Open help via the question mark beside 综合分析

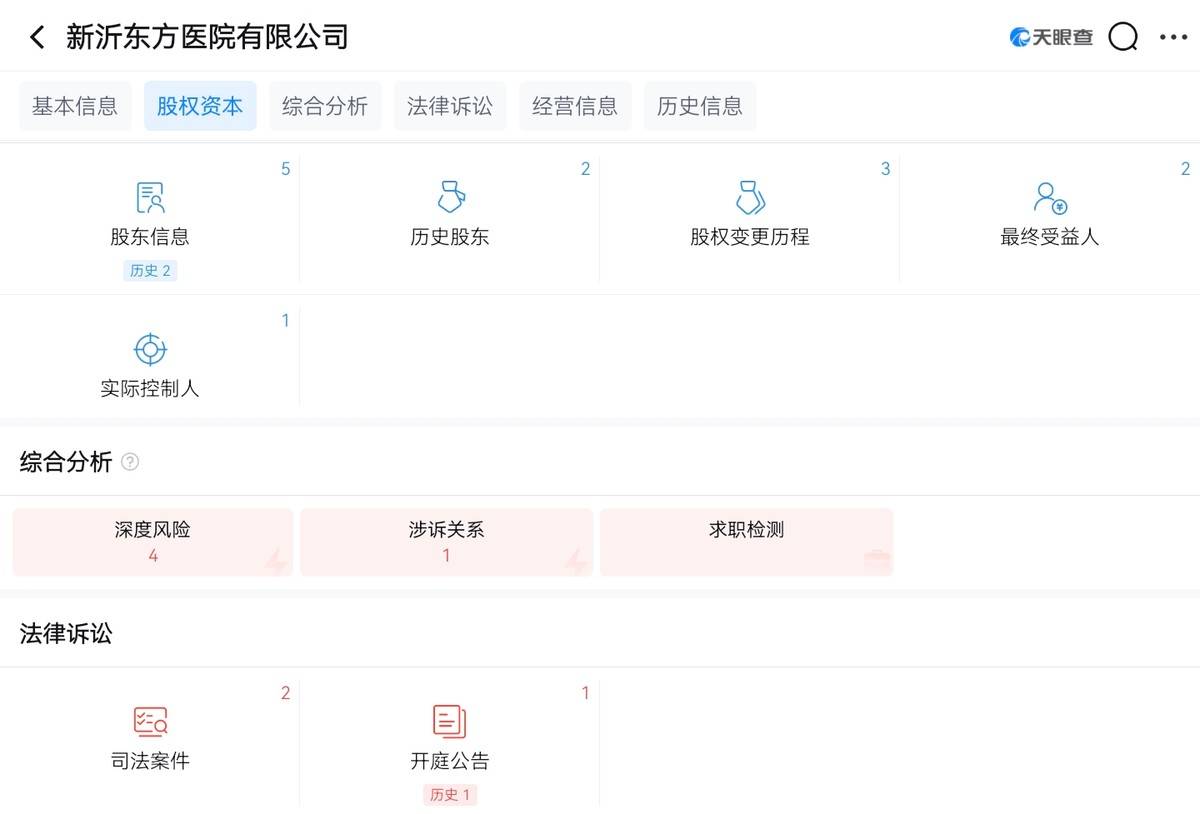(x=129, y=462)
